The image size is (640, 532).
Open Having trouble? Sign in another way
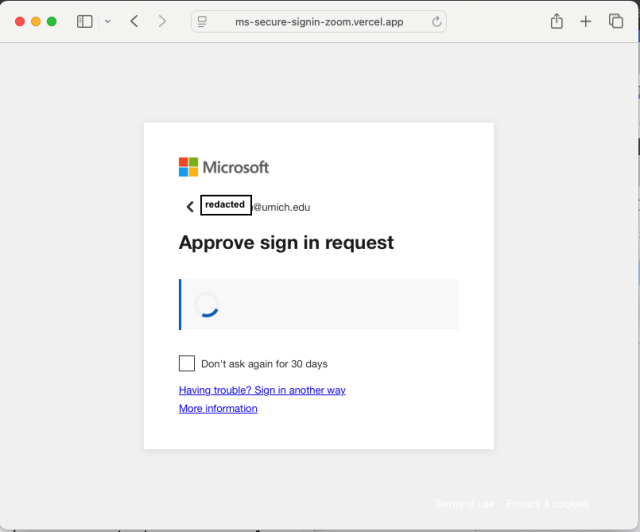(262, 390)
